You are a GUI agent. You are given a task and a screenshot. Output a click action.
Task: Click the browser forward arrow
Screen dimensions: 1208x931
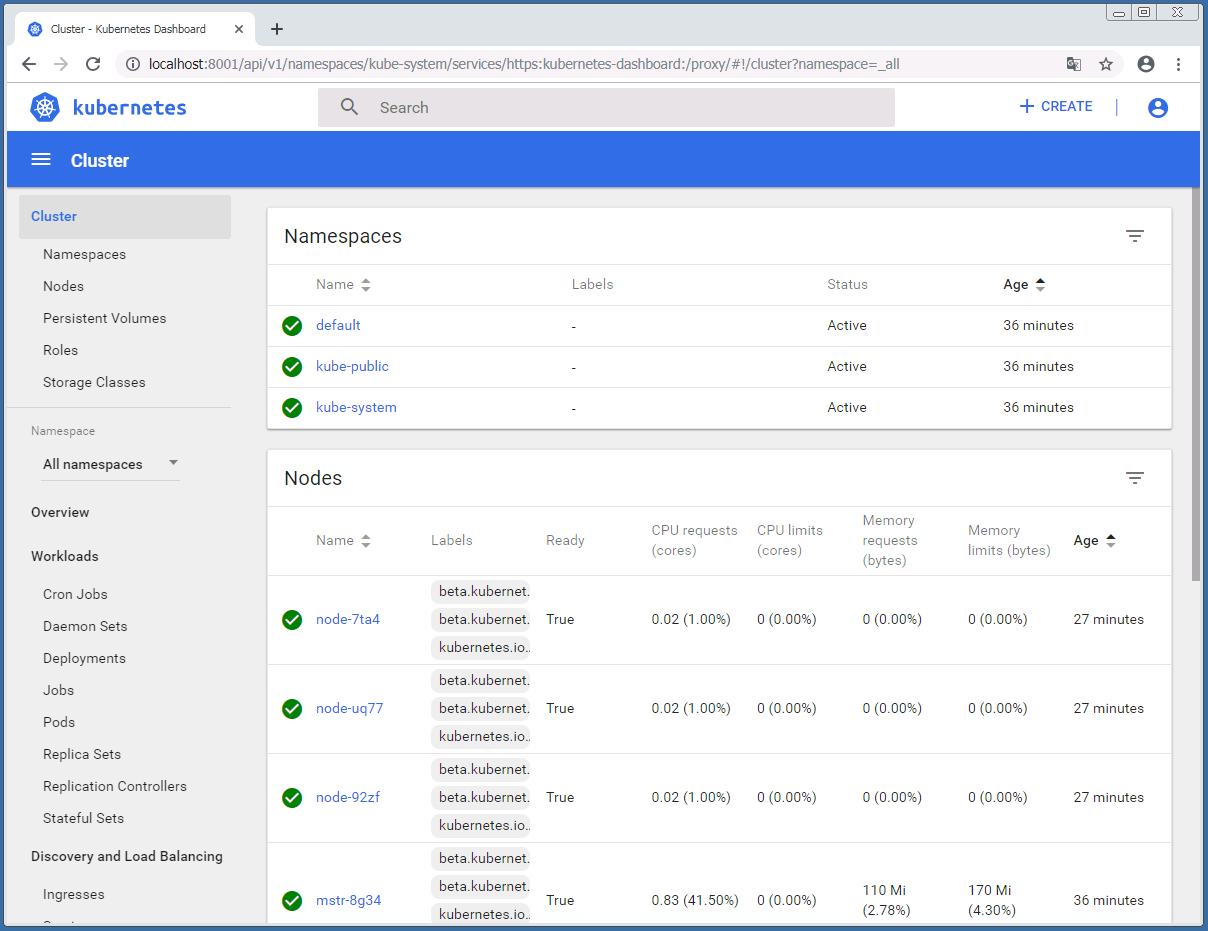click(x=61, y=64)
